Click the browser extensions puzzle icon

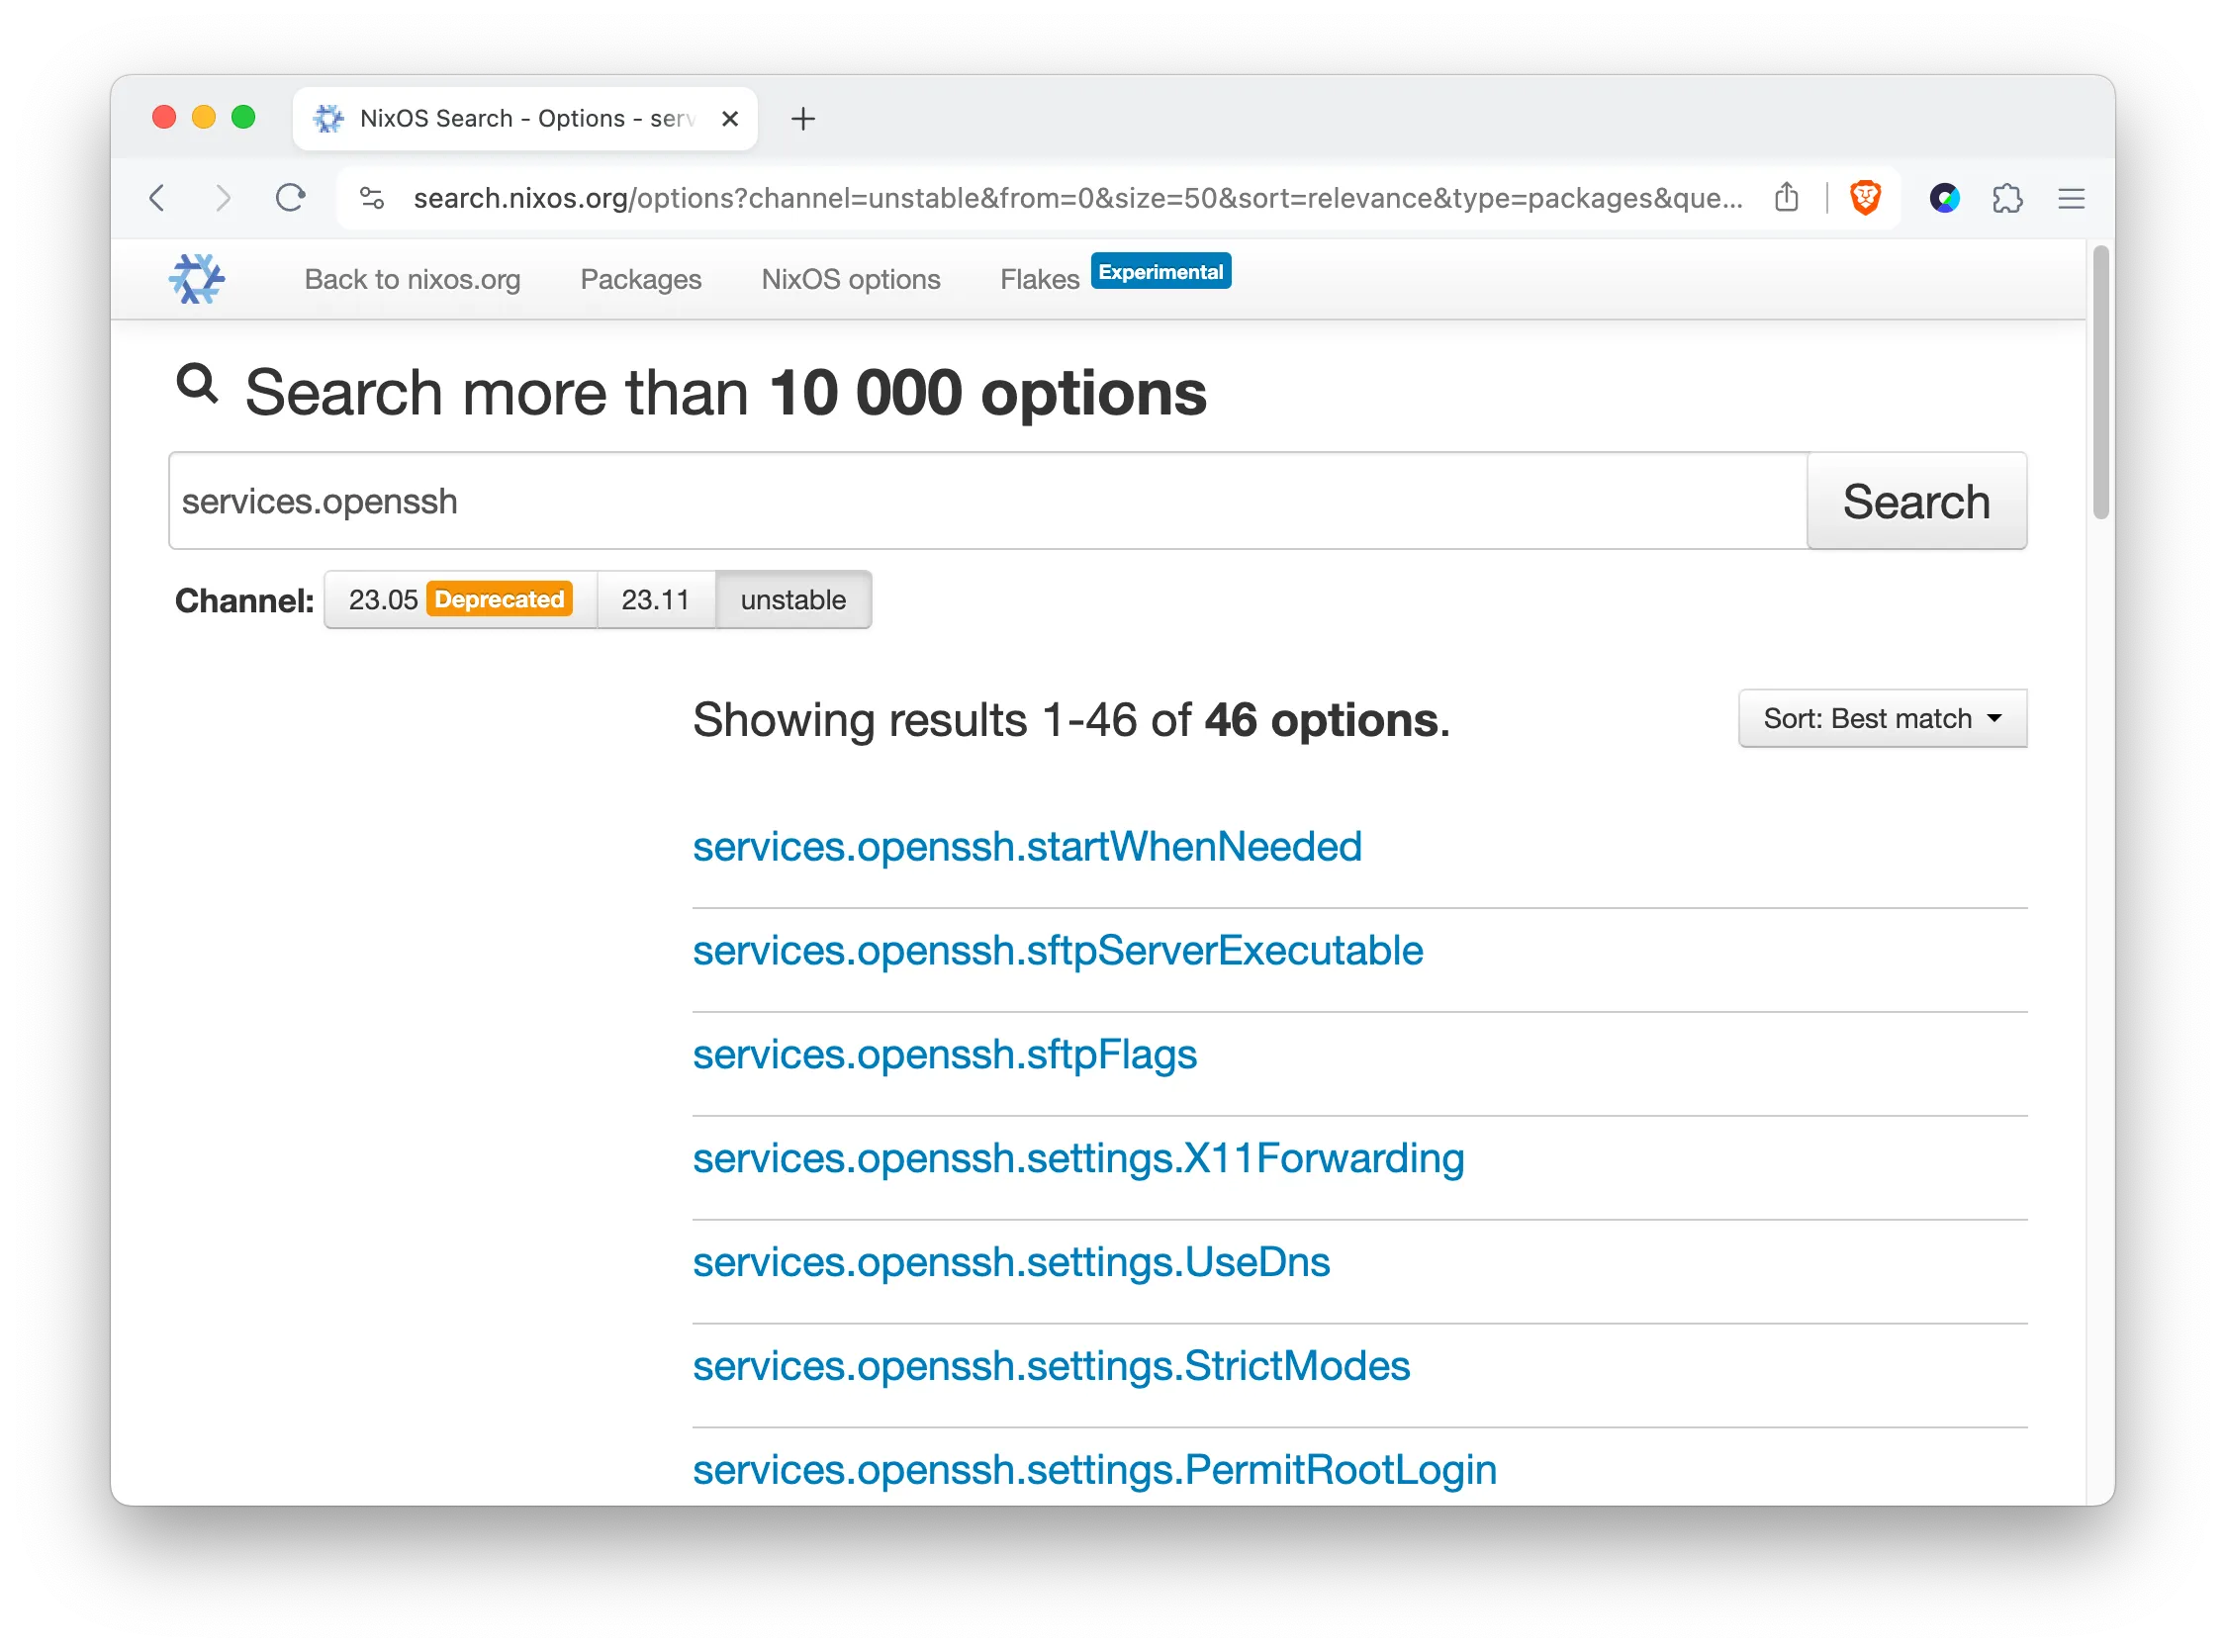[x=2005, y=196]
